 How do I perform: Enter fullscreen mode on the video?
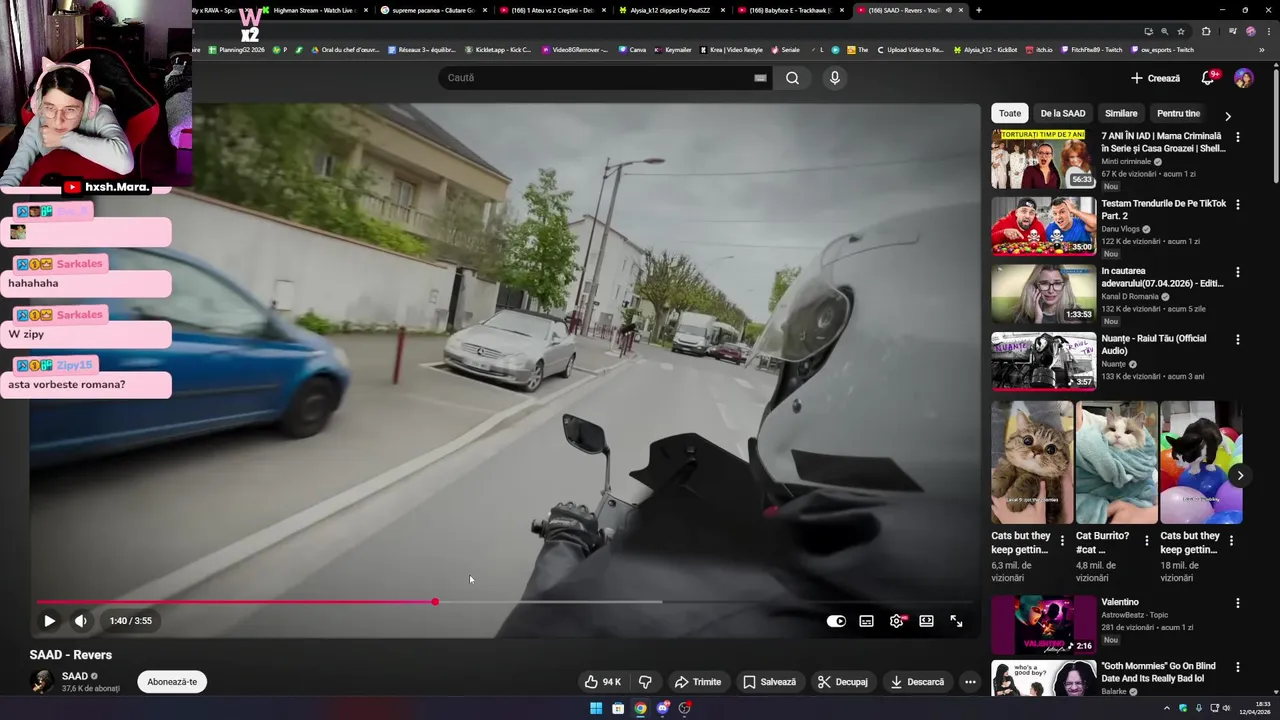point(956,621)
